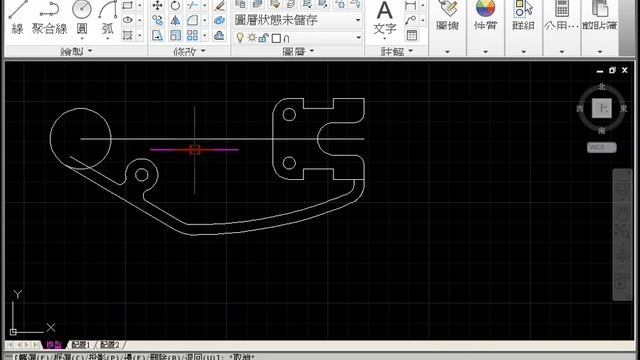Expand the Annotation (註解) panel title
The width and height of the screenshot is (640, 360).
pos(397,51)
